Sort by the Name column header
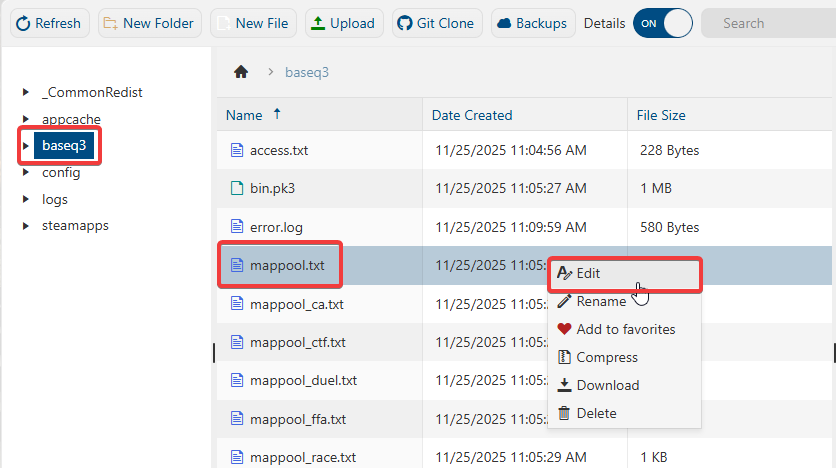This screenshot has height=468, width=836. 245,115
